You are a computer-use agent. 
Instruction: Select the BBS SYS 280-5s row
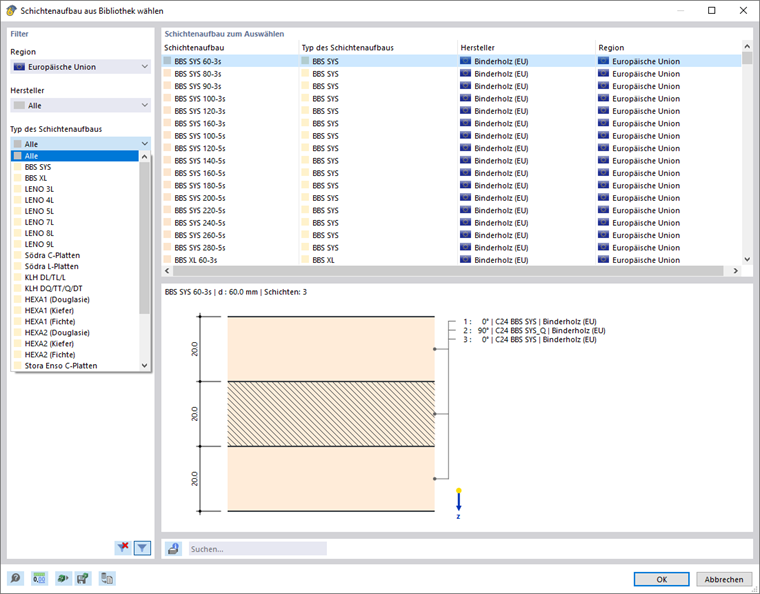click(451, 248)
